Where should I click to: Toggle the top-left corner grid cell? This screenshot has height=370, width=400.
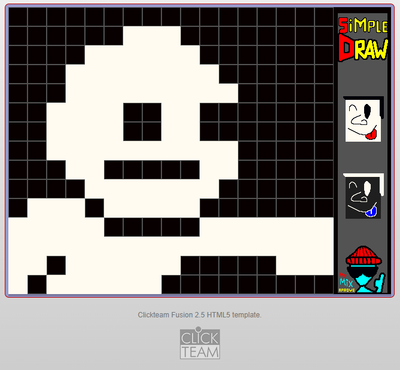point(18,17)
